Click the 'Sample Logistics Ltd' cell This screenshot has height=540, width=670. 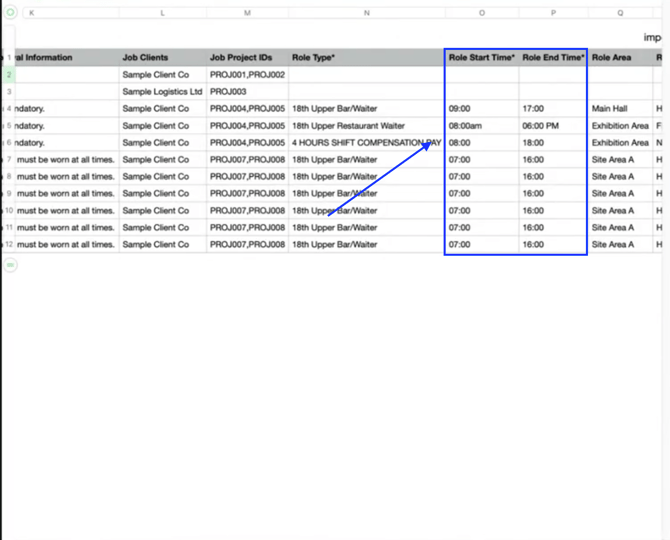click(x=163, y=92)
